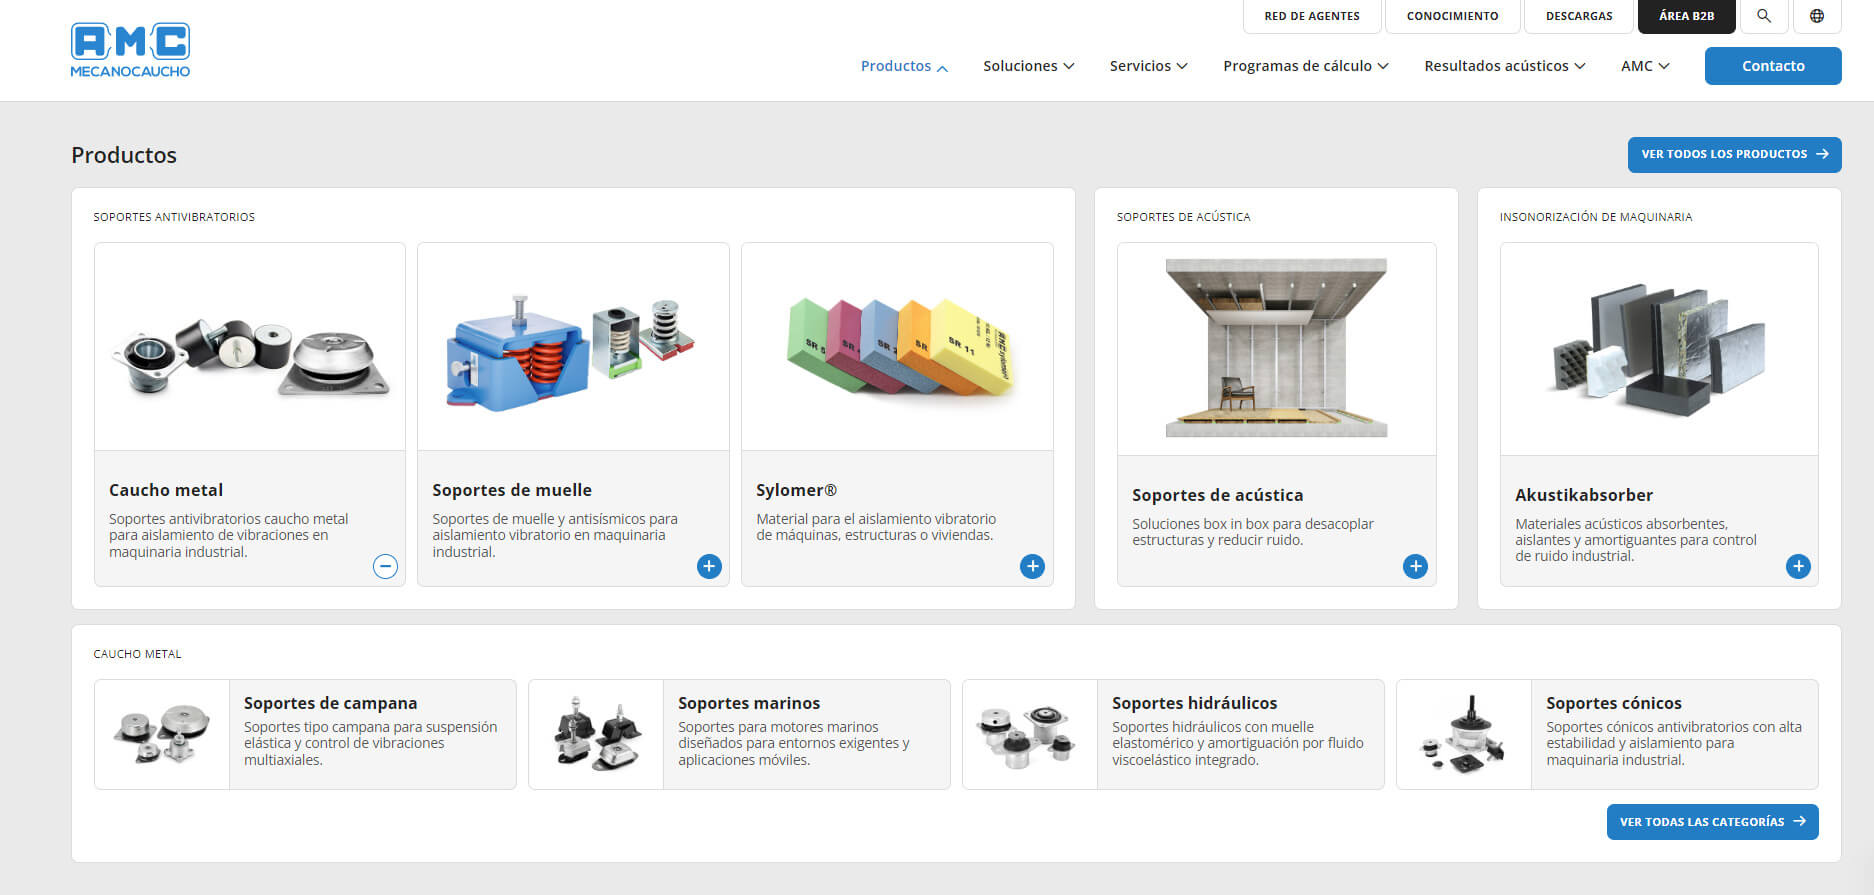Expand Sylomer plus icon
Screen dimensions: 1874x895
point(1032,566)
